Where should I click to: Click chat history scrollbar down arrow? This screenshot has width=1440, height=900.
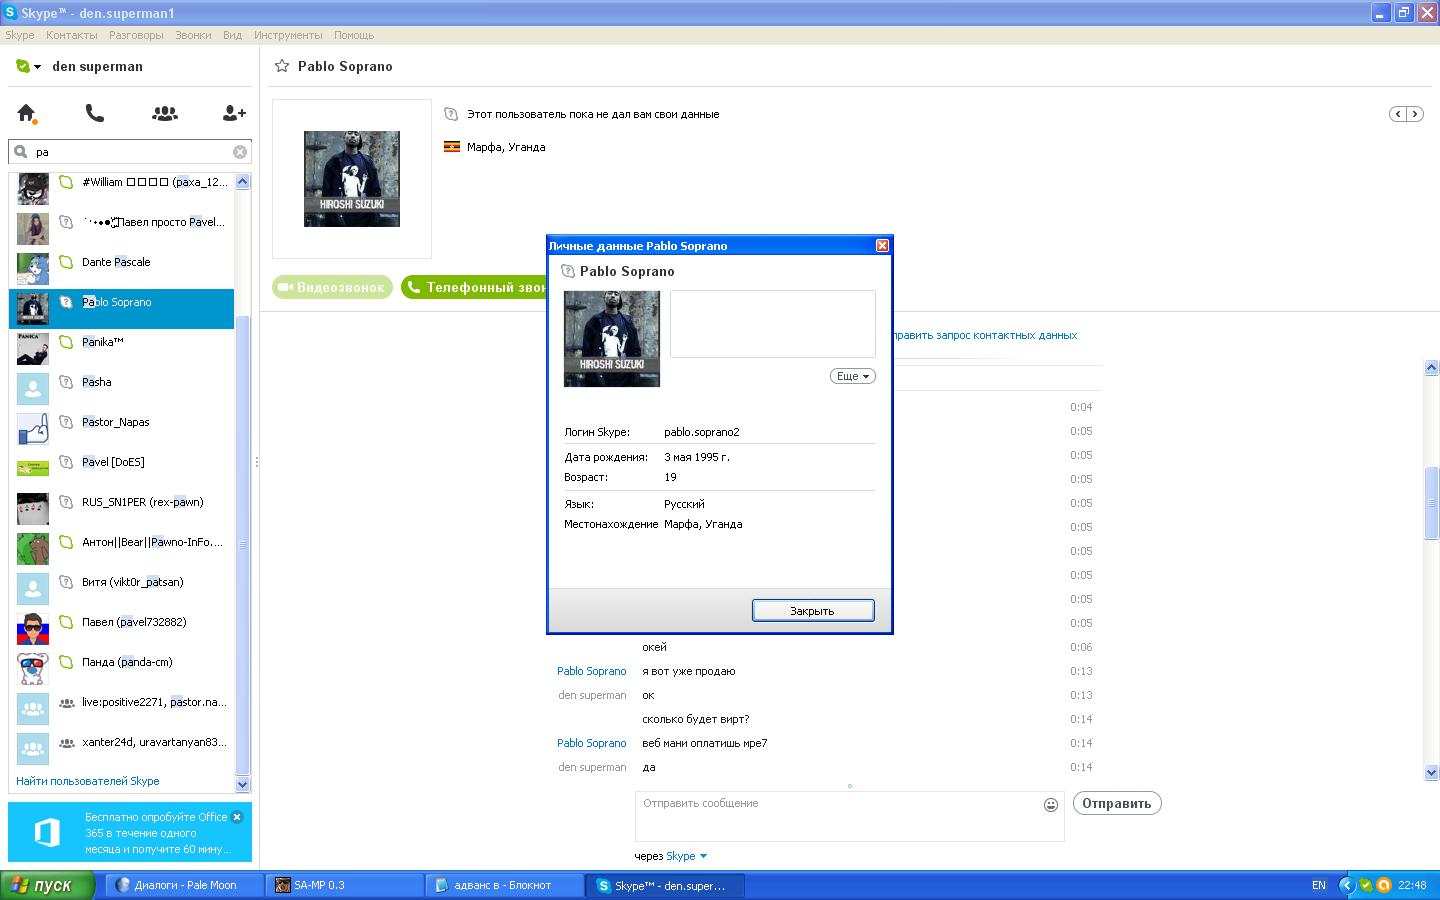[x=1431, y=772]
